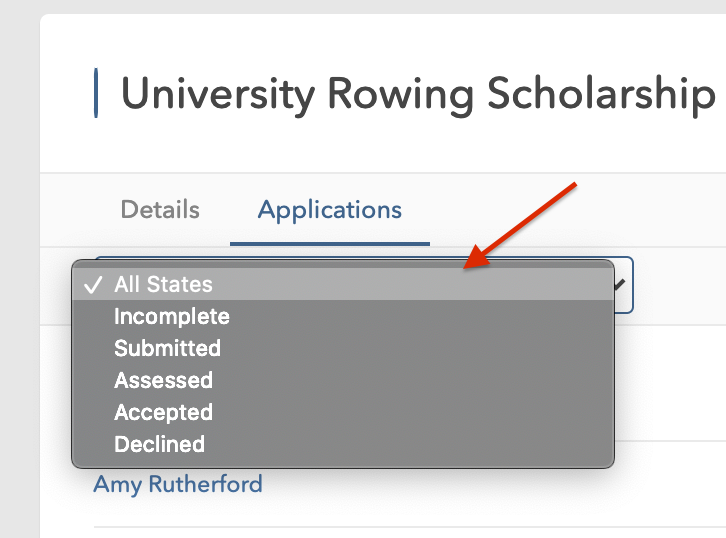Click the state filter dropdown chevron
This screenshot has height=538, width=726.
pyautogui.click(x=621, y=285)
